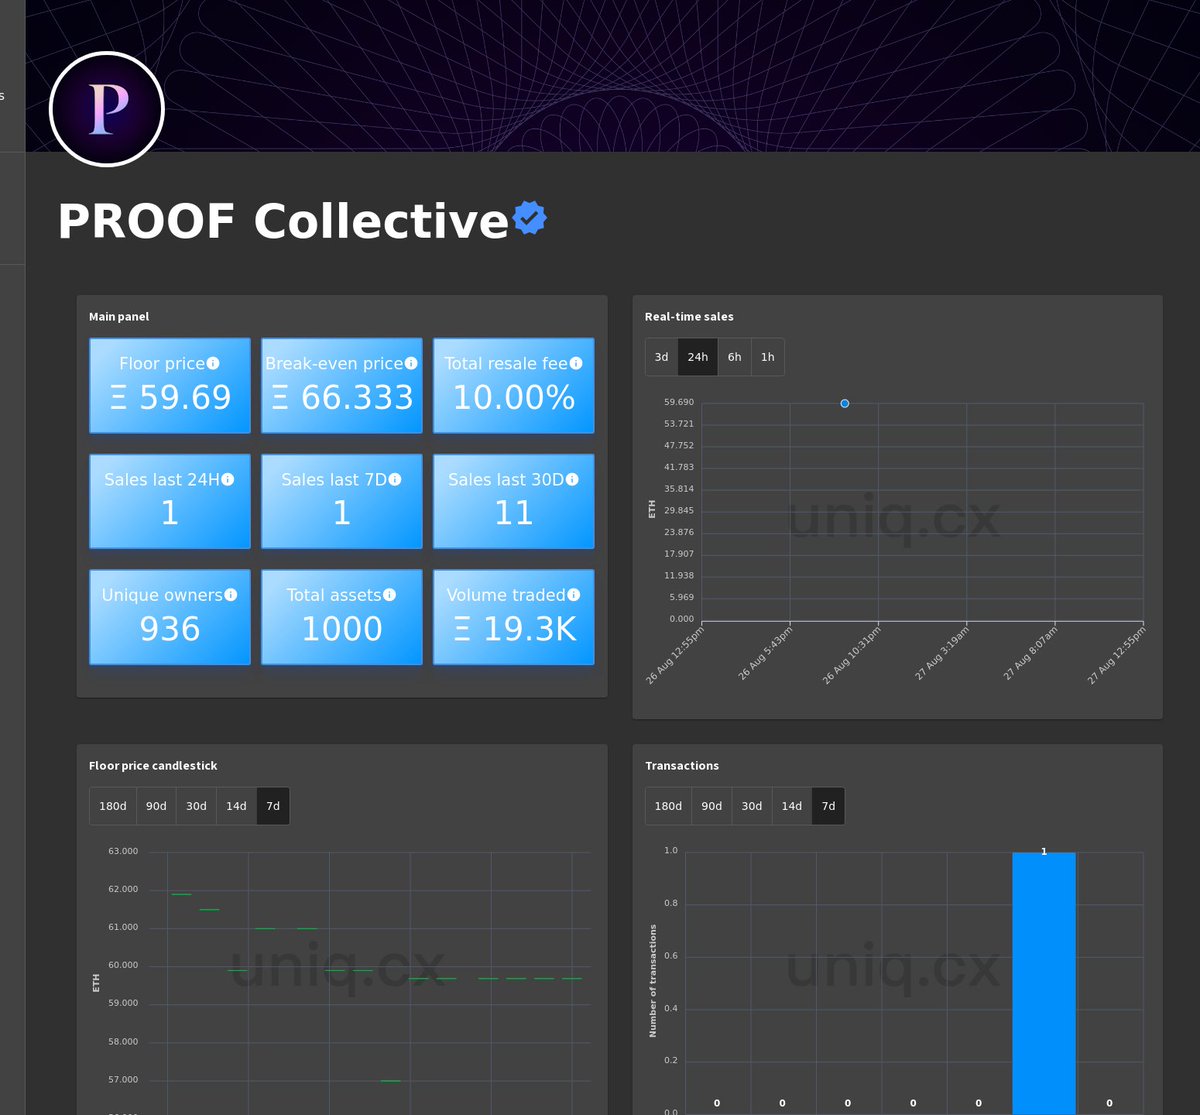Select 7d in Transactions panel
Image resolution: width=1200 pixels, height=1115 pixels.
829,806
